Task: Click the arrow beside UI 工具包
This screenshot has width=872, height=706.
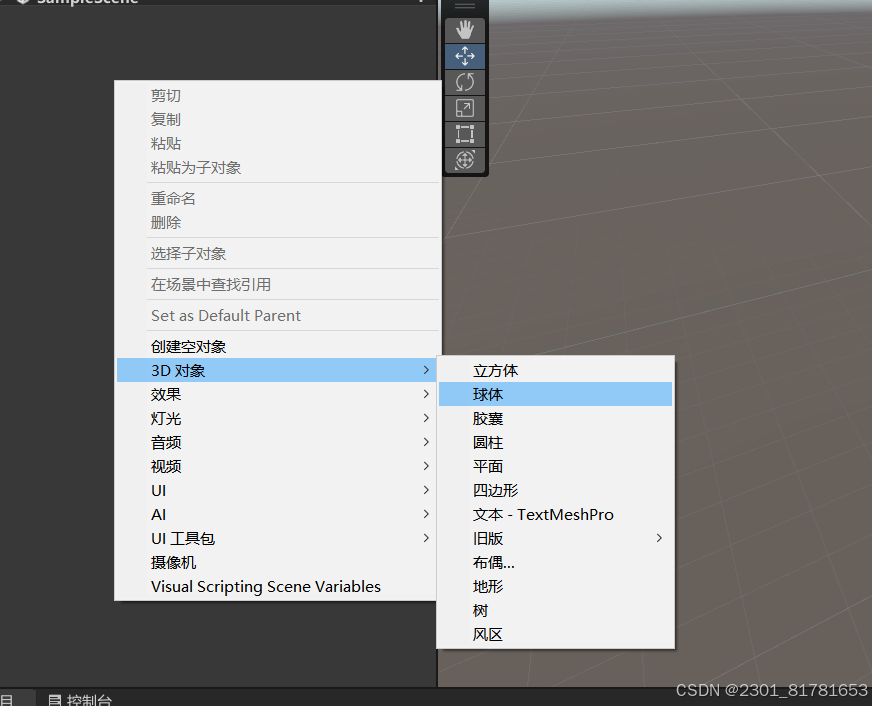Action: coord(426,538)
